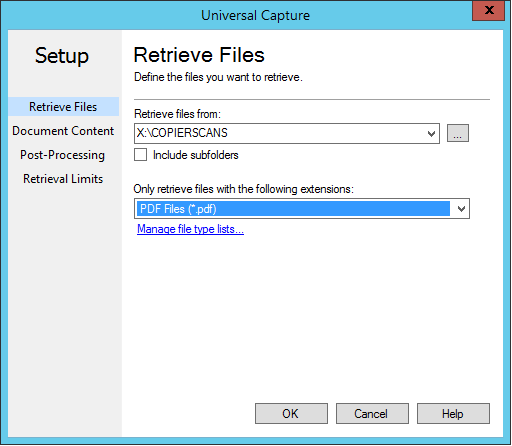Close the Universal Capture dialog
Image resolution: width=512 pixels, height=446 pixels.
coord(489,10)
